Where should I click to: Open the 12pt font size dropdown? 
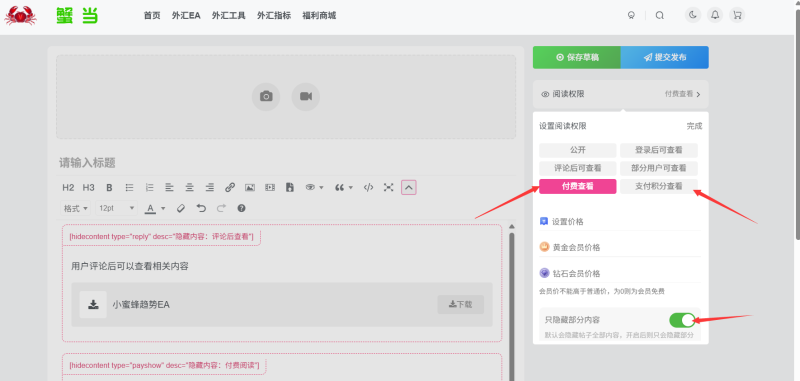coord(117,208)
